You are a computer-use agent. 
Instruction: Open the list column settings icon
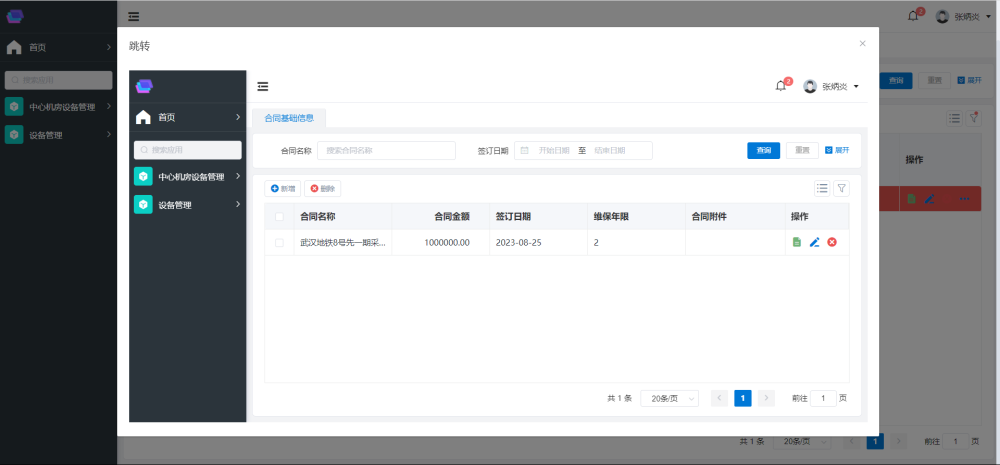(x=822, y=188)
